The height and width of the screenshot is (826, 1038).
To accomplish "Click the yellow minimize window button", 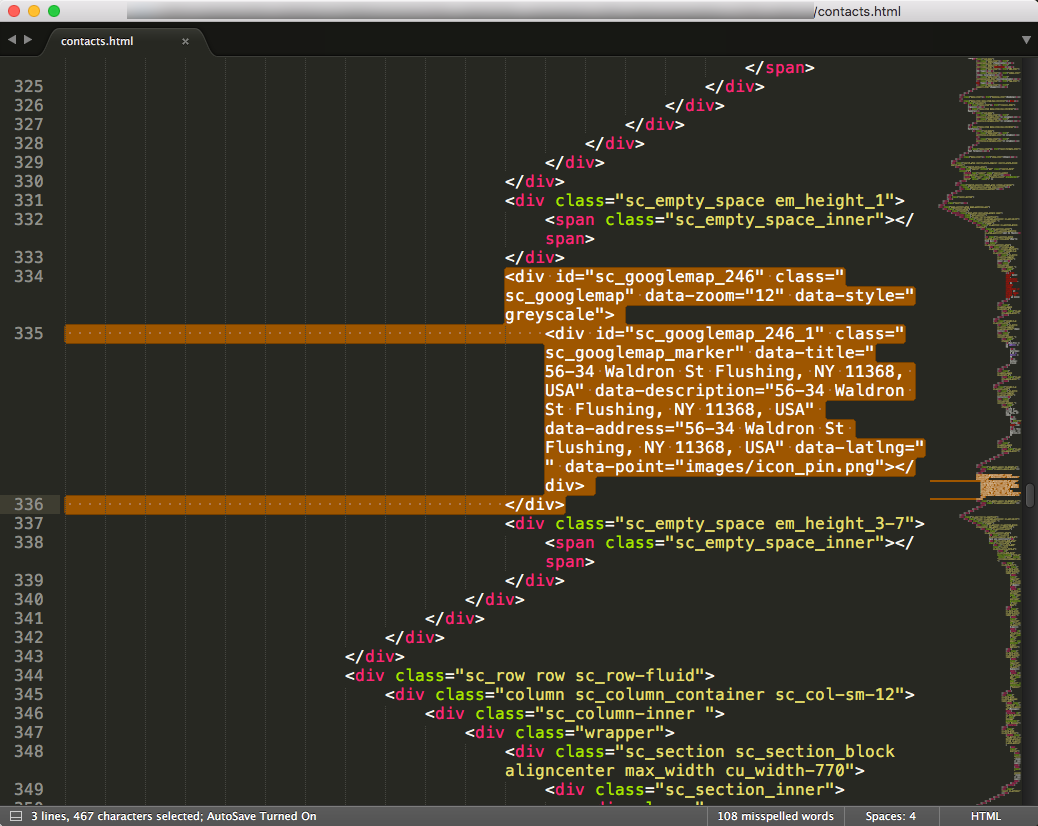I will [x=34, y=11].
